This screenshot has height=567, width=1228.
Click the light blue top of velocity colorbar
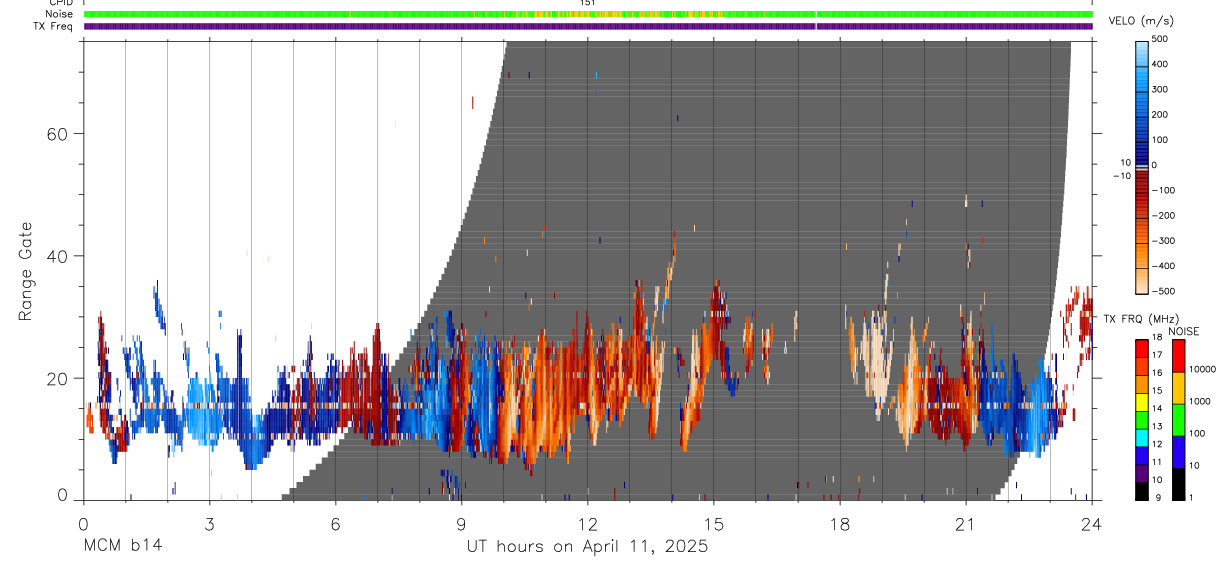point(1141,50)
